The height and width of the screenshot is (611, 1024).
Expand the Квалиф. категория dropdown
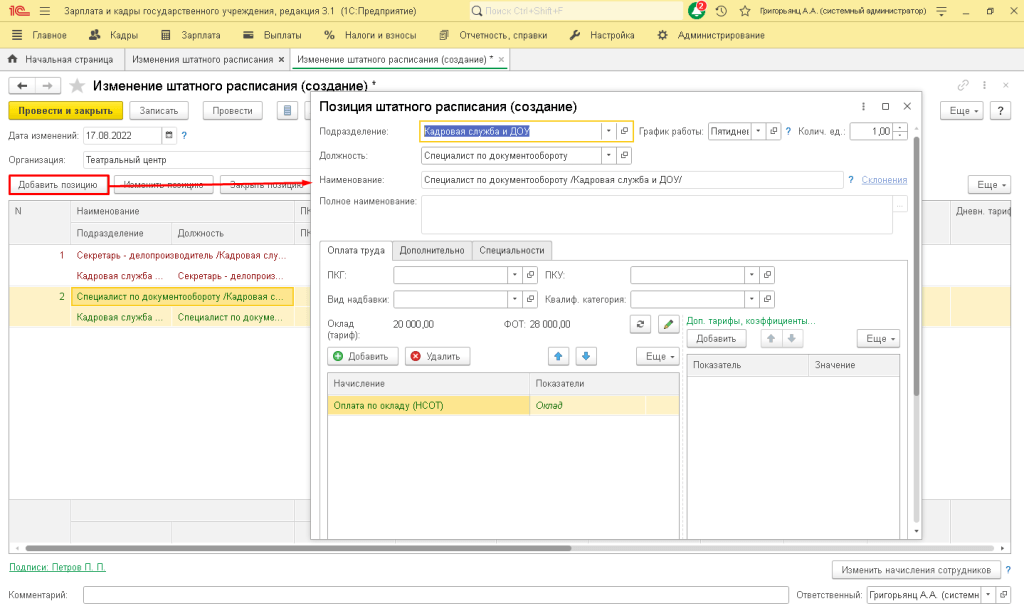[x=752, y=299]
